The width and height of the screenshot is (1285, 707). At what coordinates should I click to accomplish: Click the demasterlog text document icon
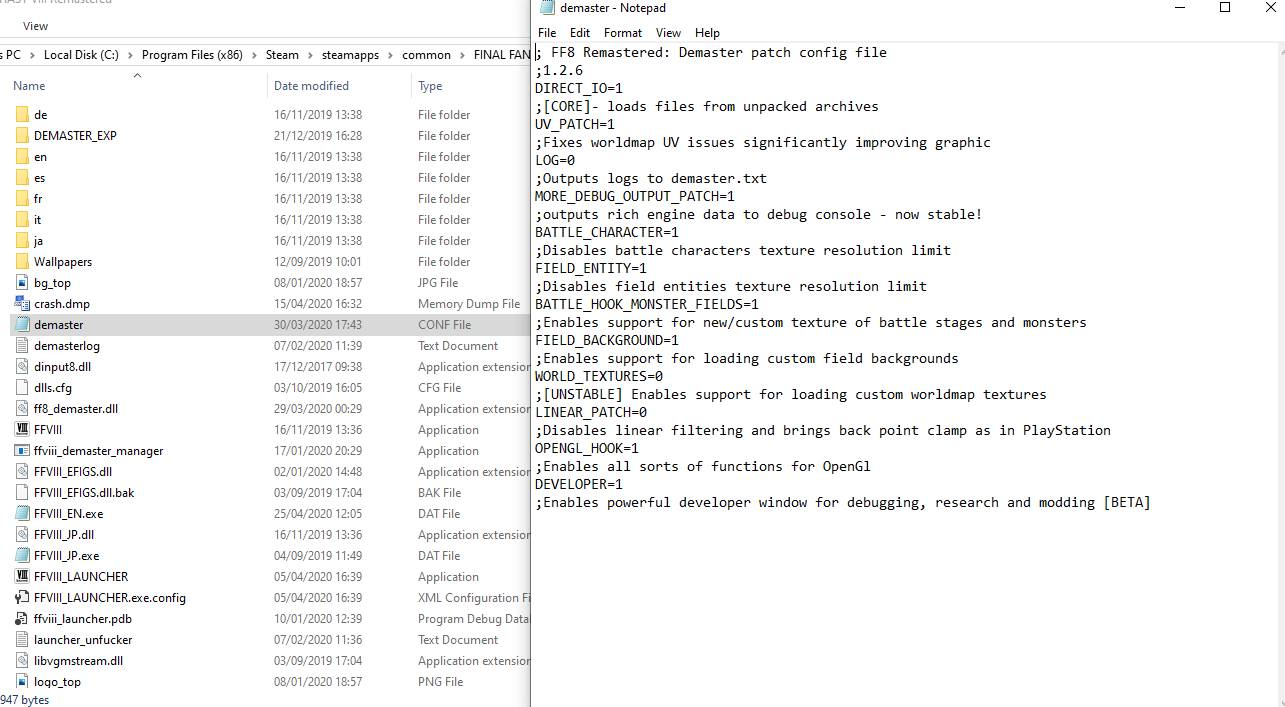pos(22,345)
